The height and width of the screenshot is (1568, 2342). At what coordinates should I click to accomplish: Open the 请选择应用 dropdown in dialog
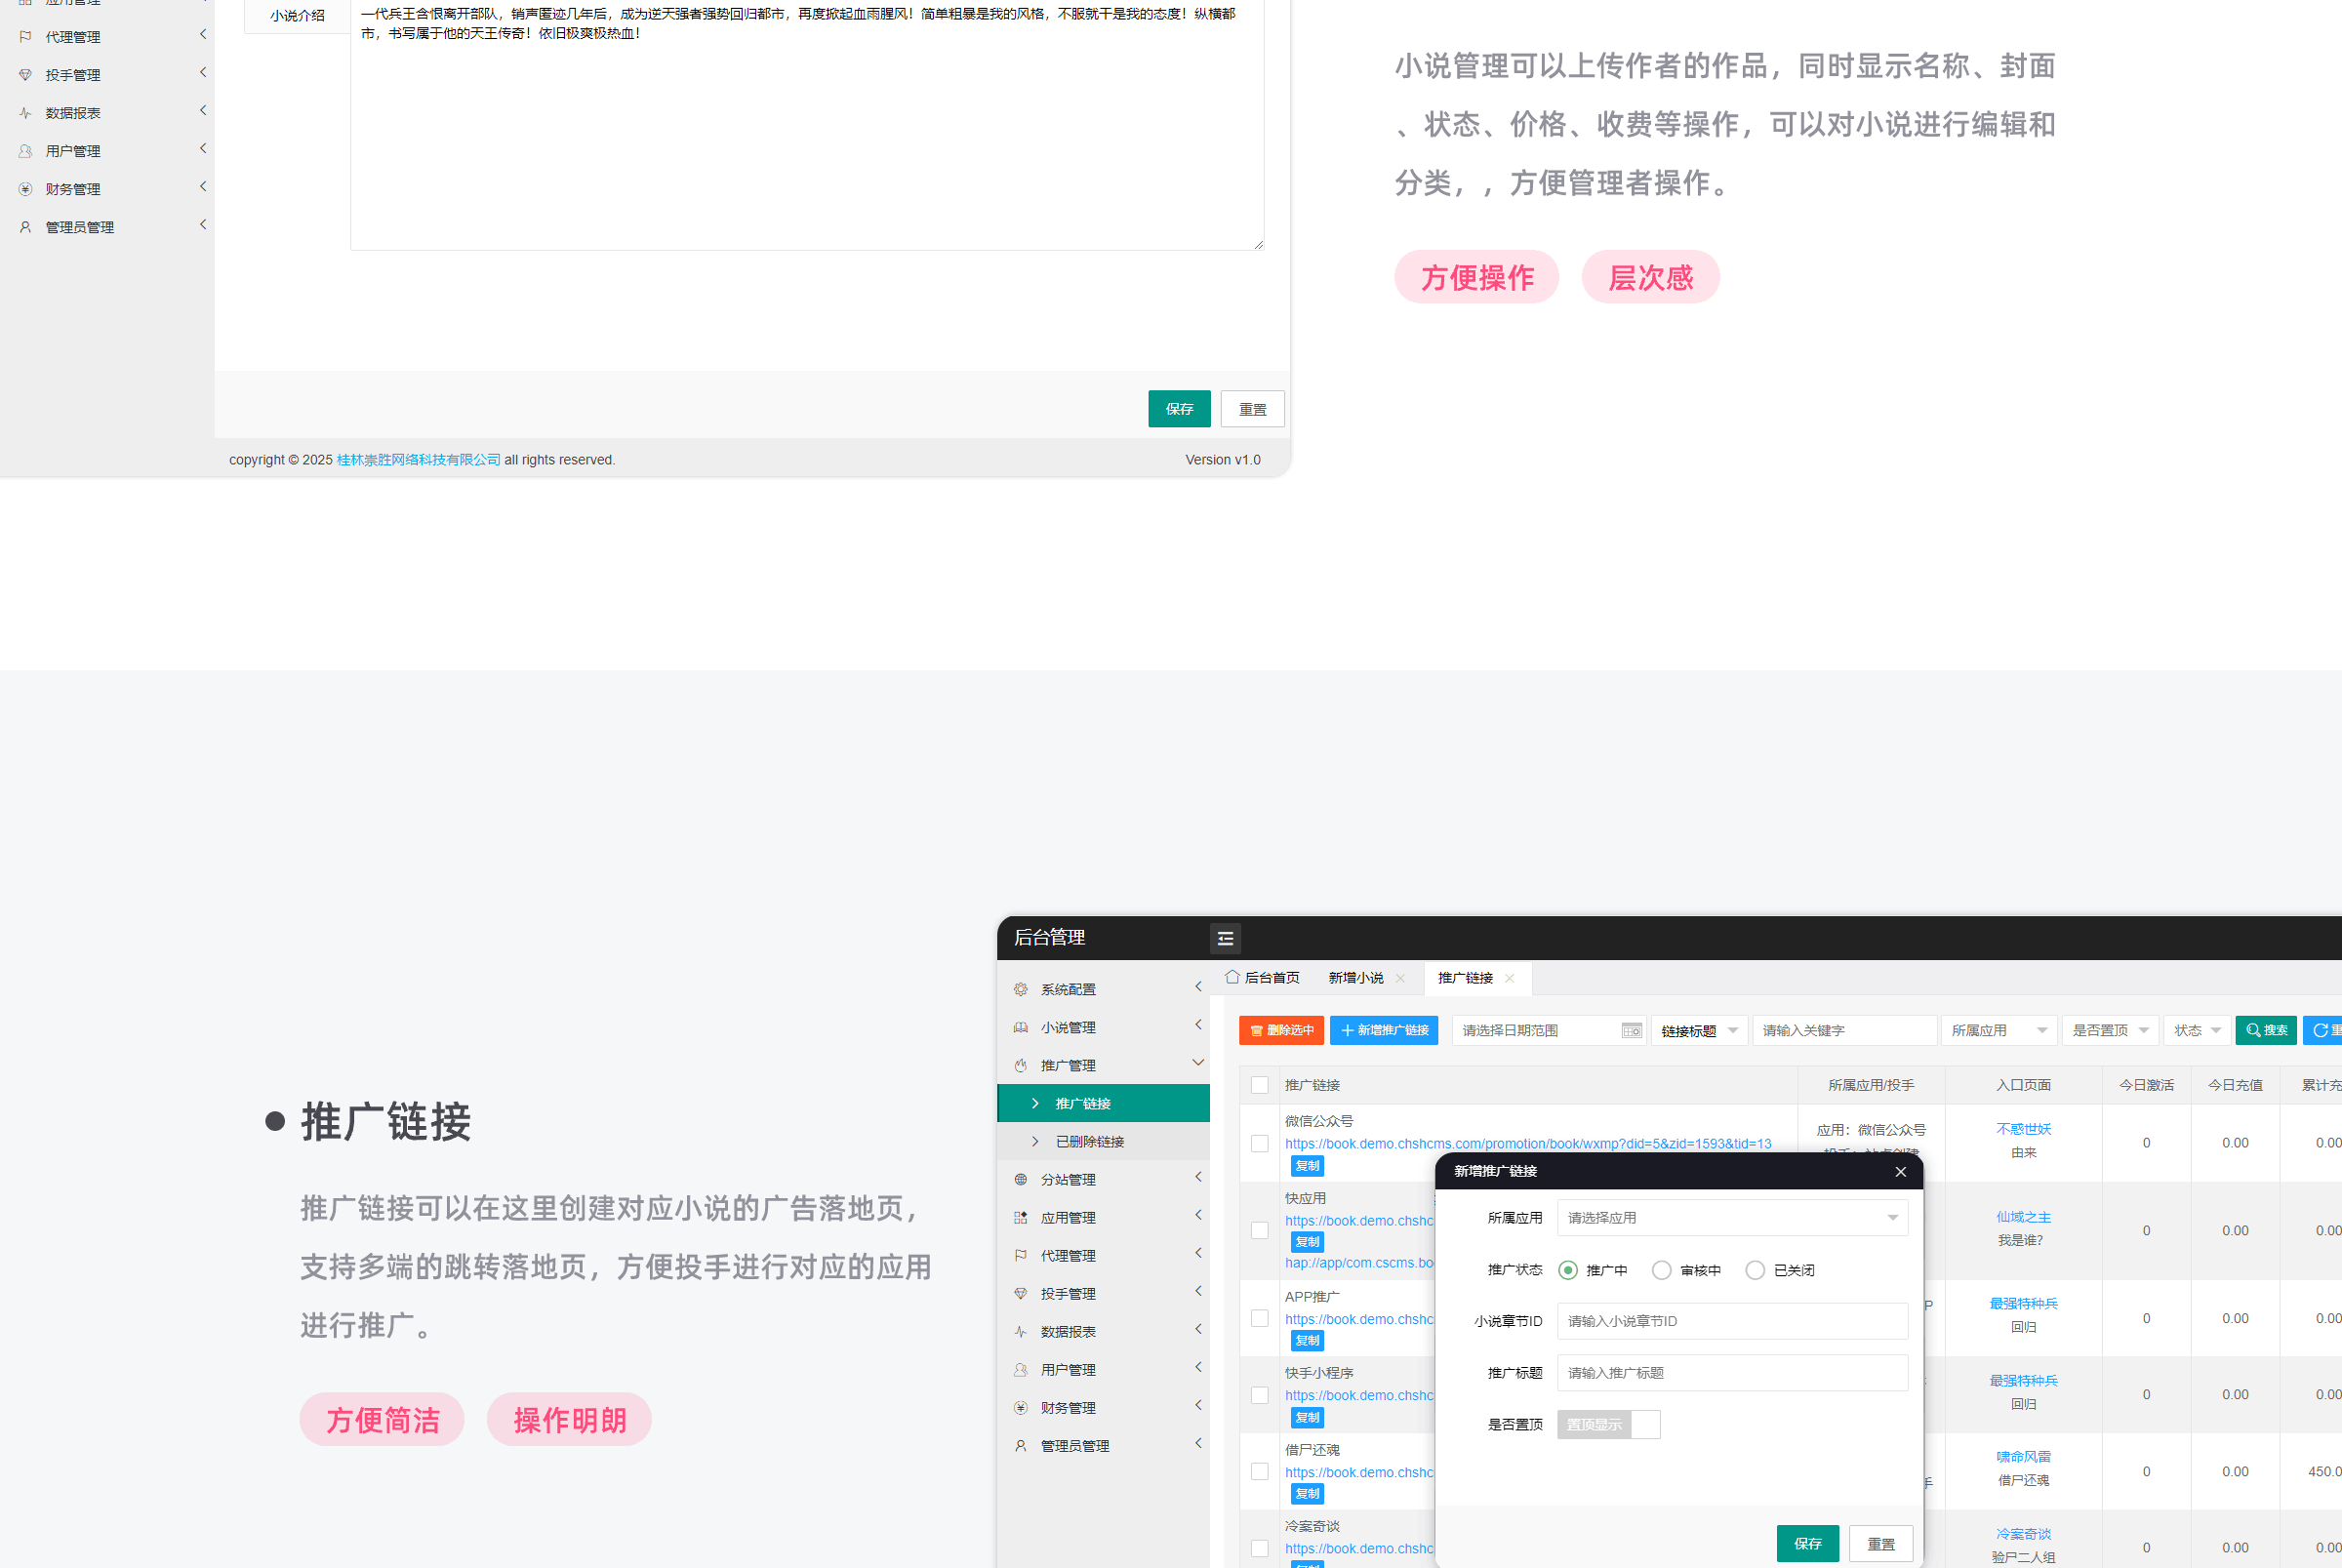pos(1731,1218)
